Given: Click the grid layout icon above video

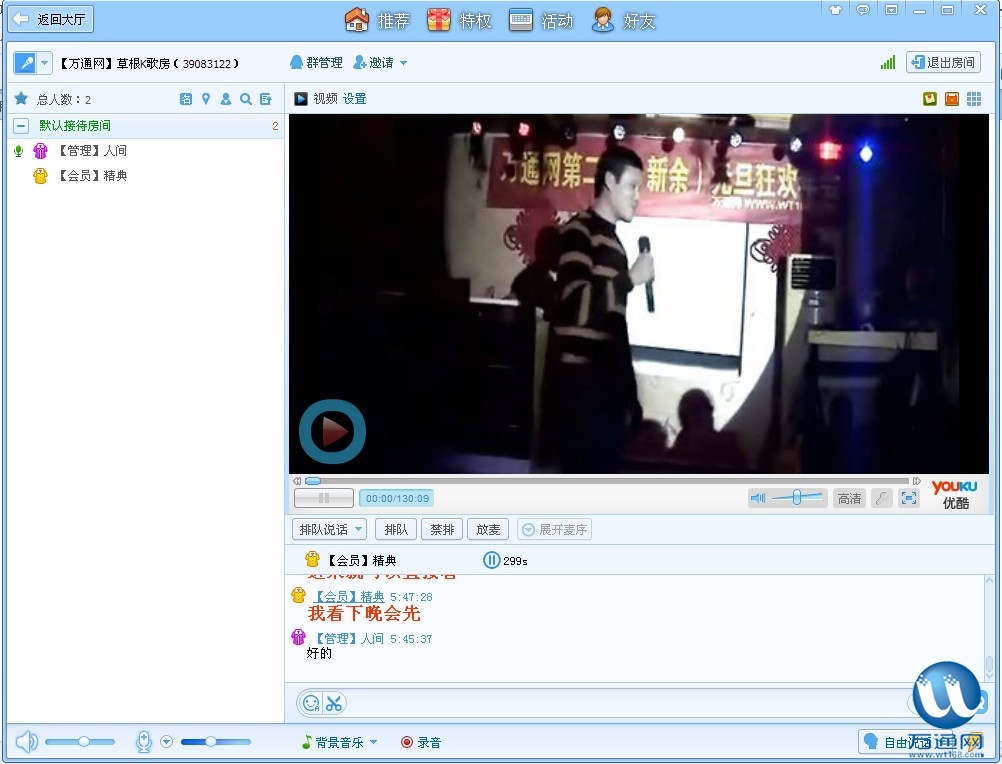Looking at the screenshot, I should point(974,99).
